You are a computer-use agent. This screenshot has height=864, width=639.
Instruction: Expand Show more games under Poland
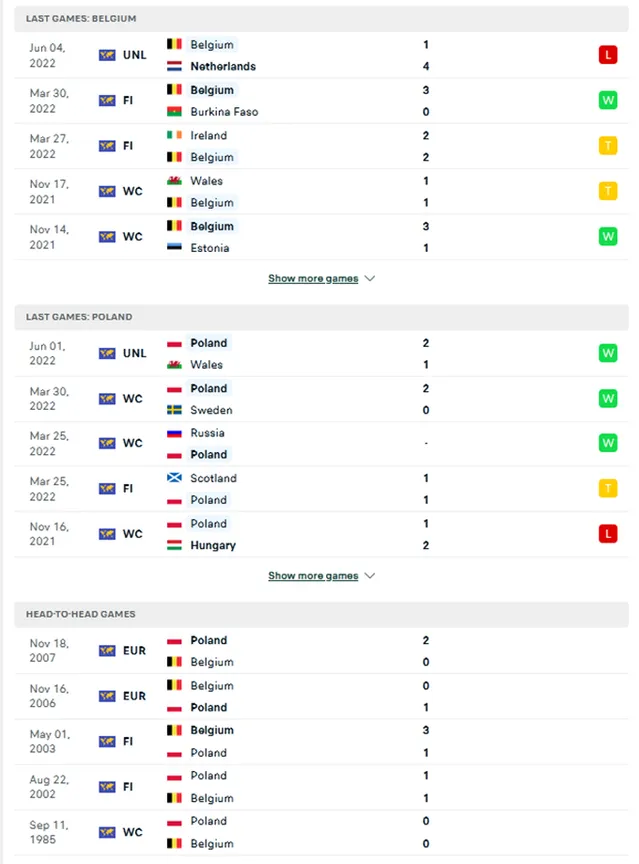pyautogui.click(x=313, y=575)
